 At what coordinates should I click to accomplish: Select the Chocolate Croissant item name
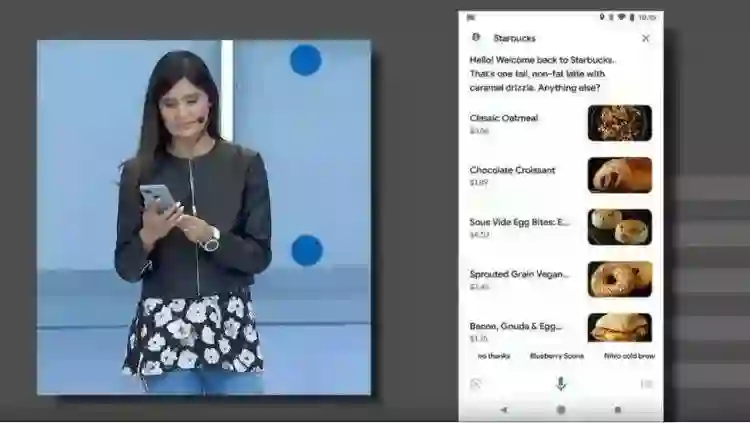[512, 170]
